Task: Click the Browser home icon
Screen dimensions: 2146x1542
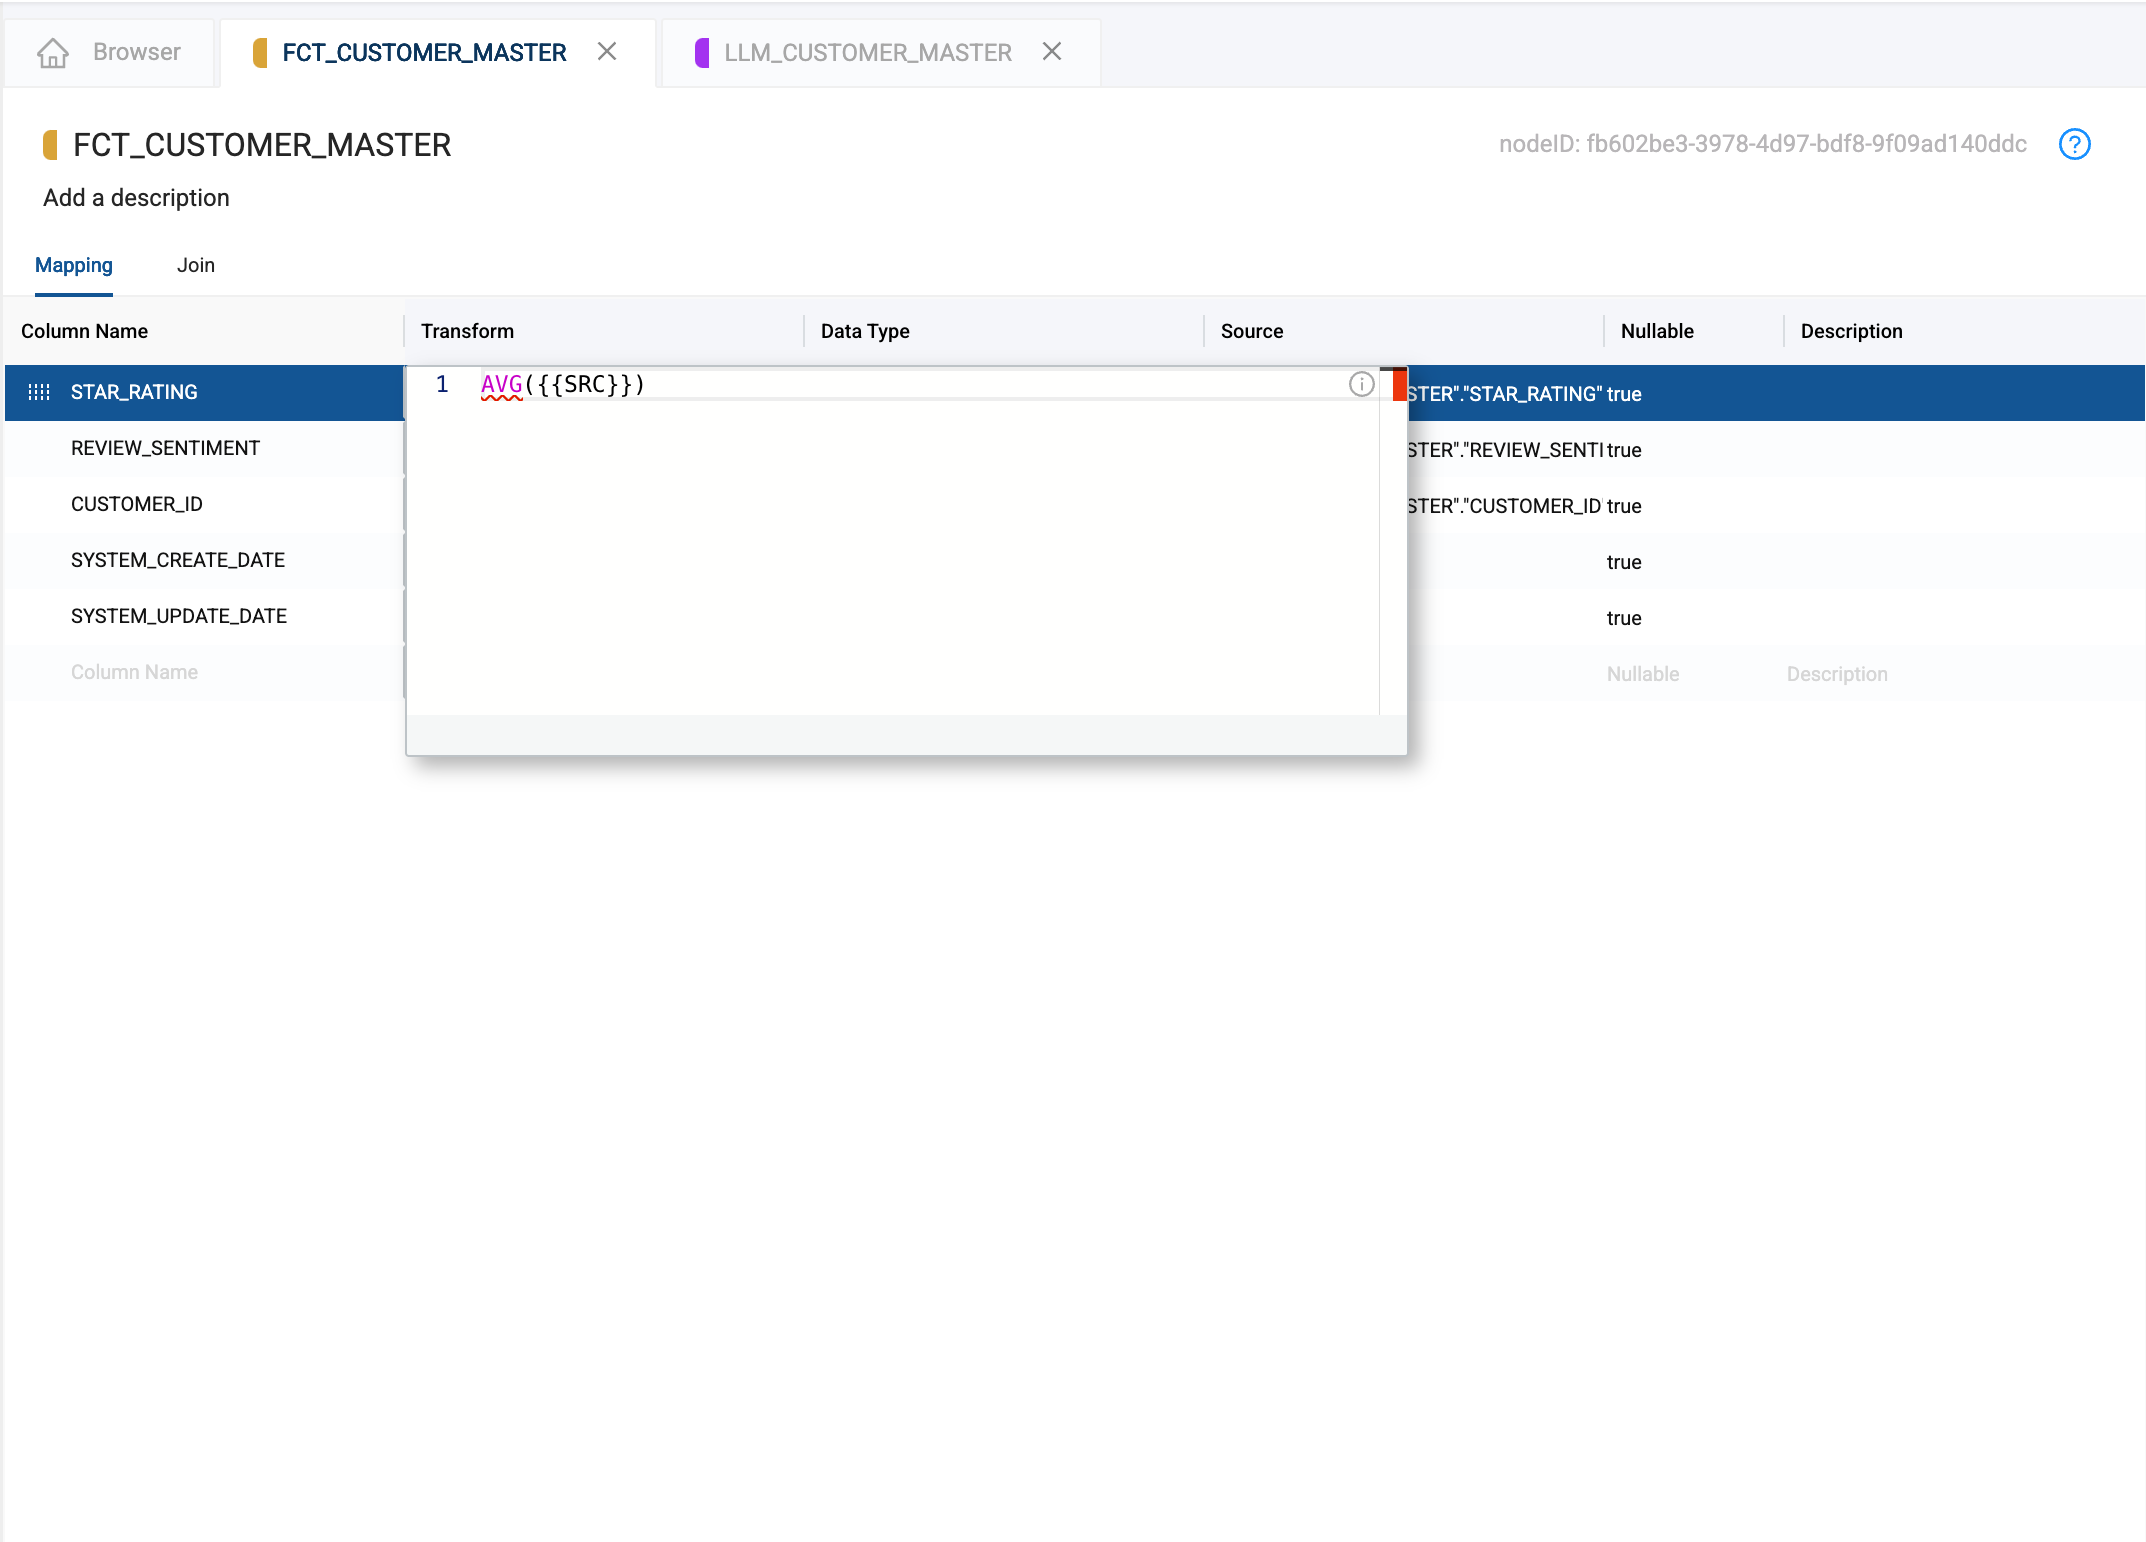Action: (x=53, y=52)
